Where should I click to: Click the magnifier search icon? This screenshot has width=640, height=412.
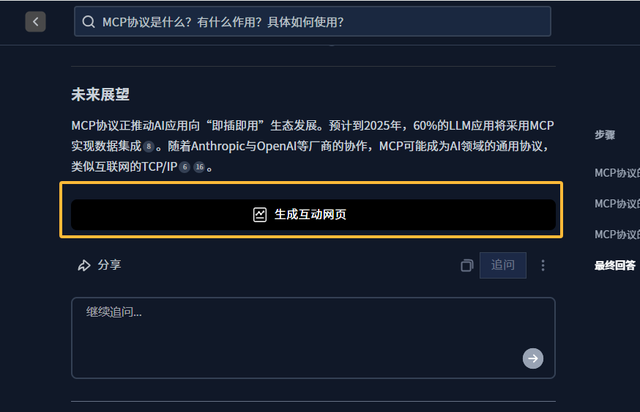point(89,22)
